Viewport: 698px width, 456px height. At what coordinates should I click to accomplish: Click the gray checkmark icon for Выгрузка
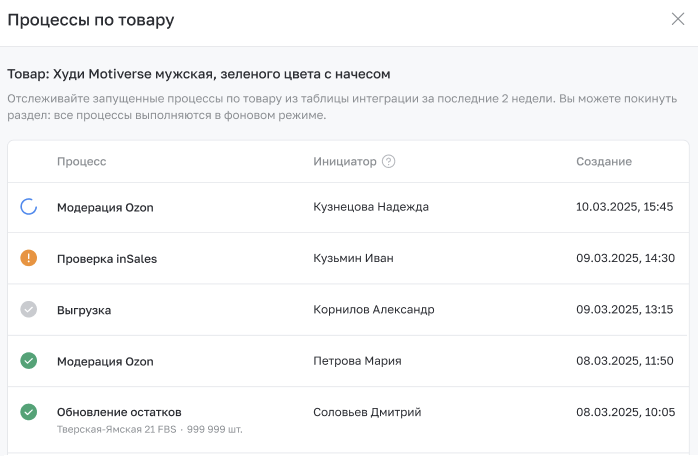coord(29,310)
